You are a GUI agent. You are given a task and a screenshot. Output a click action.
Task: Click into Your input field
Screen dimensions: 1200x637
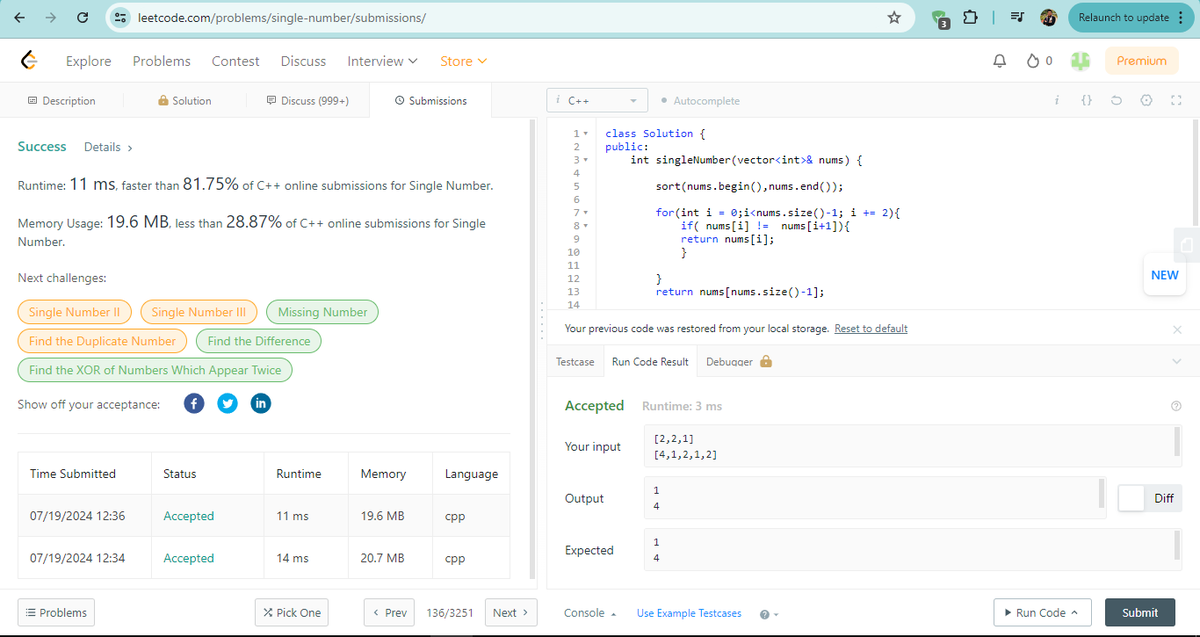[x=913, y=446]
